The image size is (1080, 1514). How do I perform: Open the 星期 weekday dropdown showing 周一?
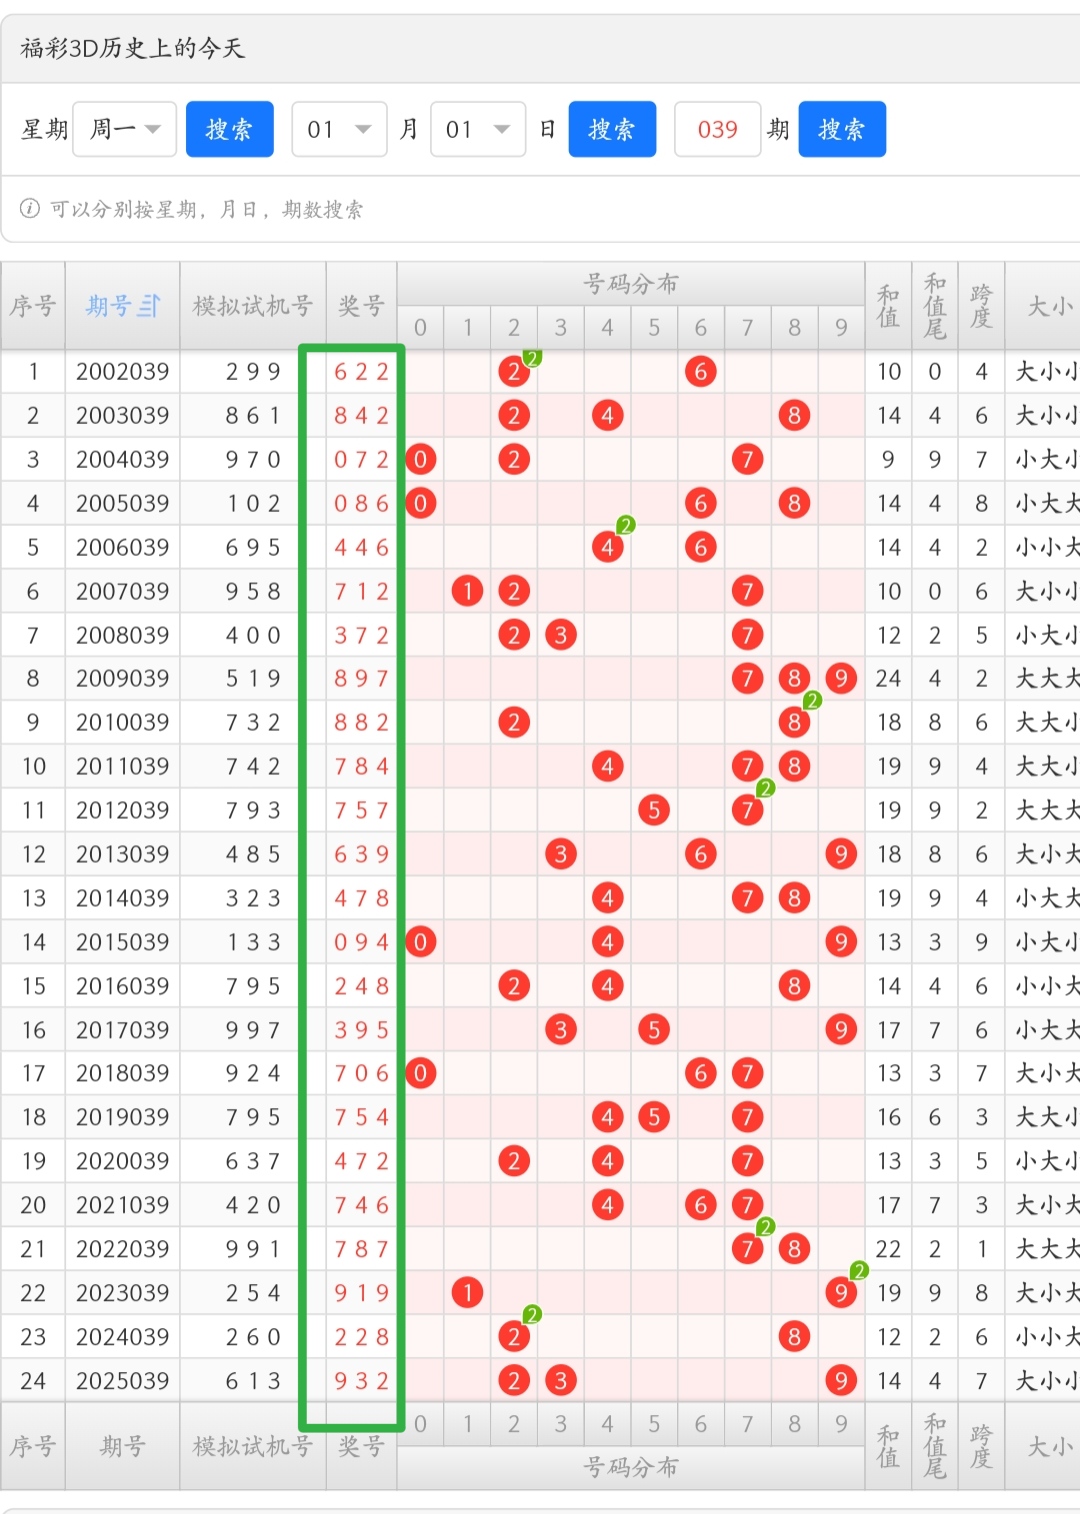click(125, 129)
